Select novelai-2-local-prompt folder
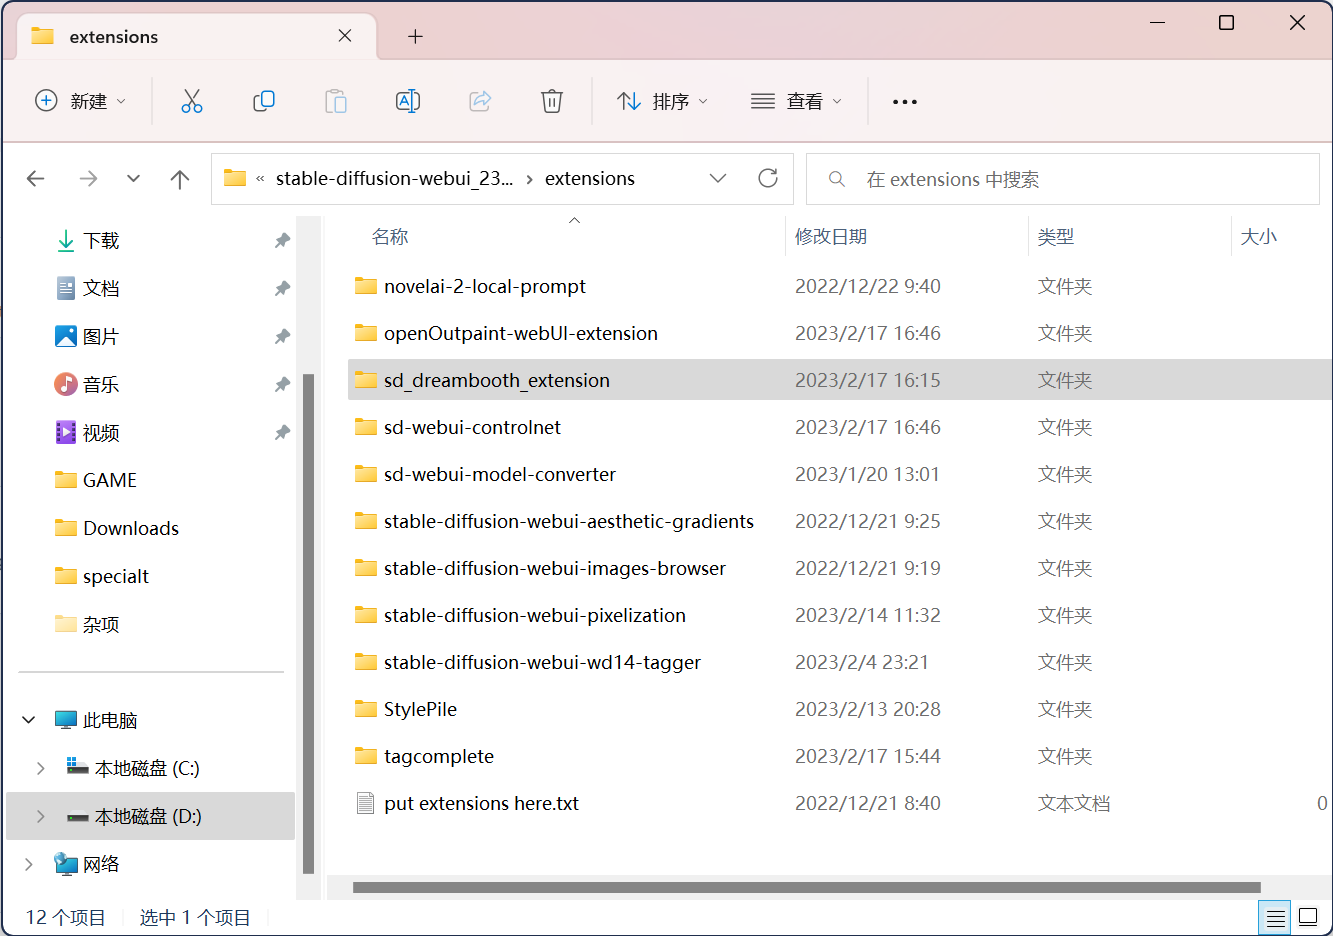Viewport: 1333px width, 936px height. [x=485, y=286]
